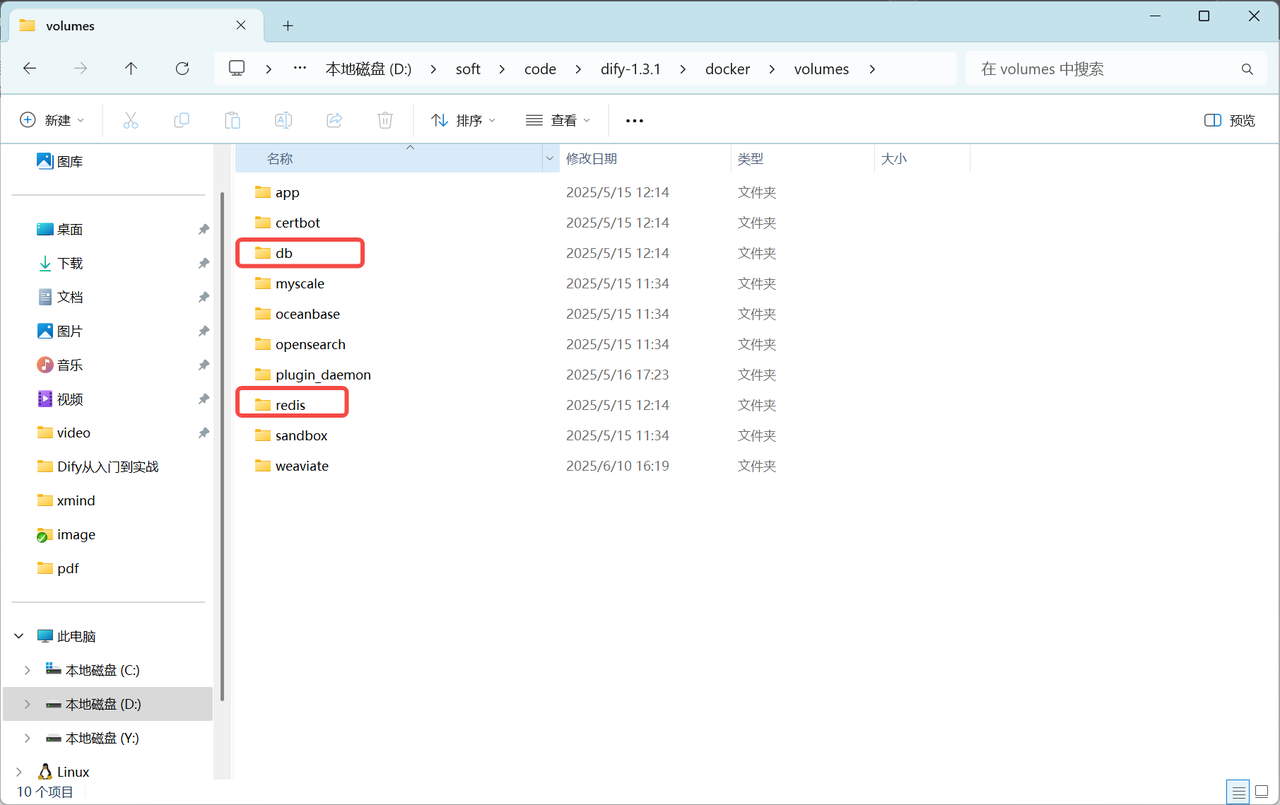Click the Delete trash icon
This screenshot has width=1280, height=805.
point(385,120)
